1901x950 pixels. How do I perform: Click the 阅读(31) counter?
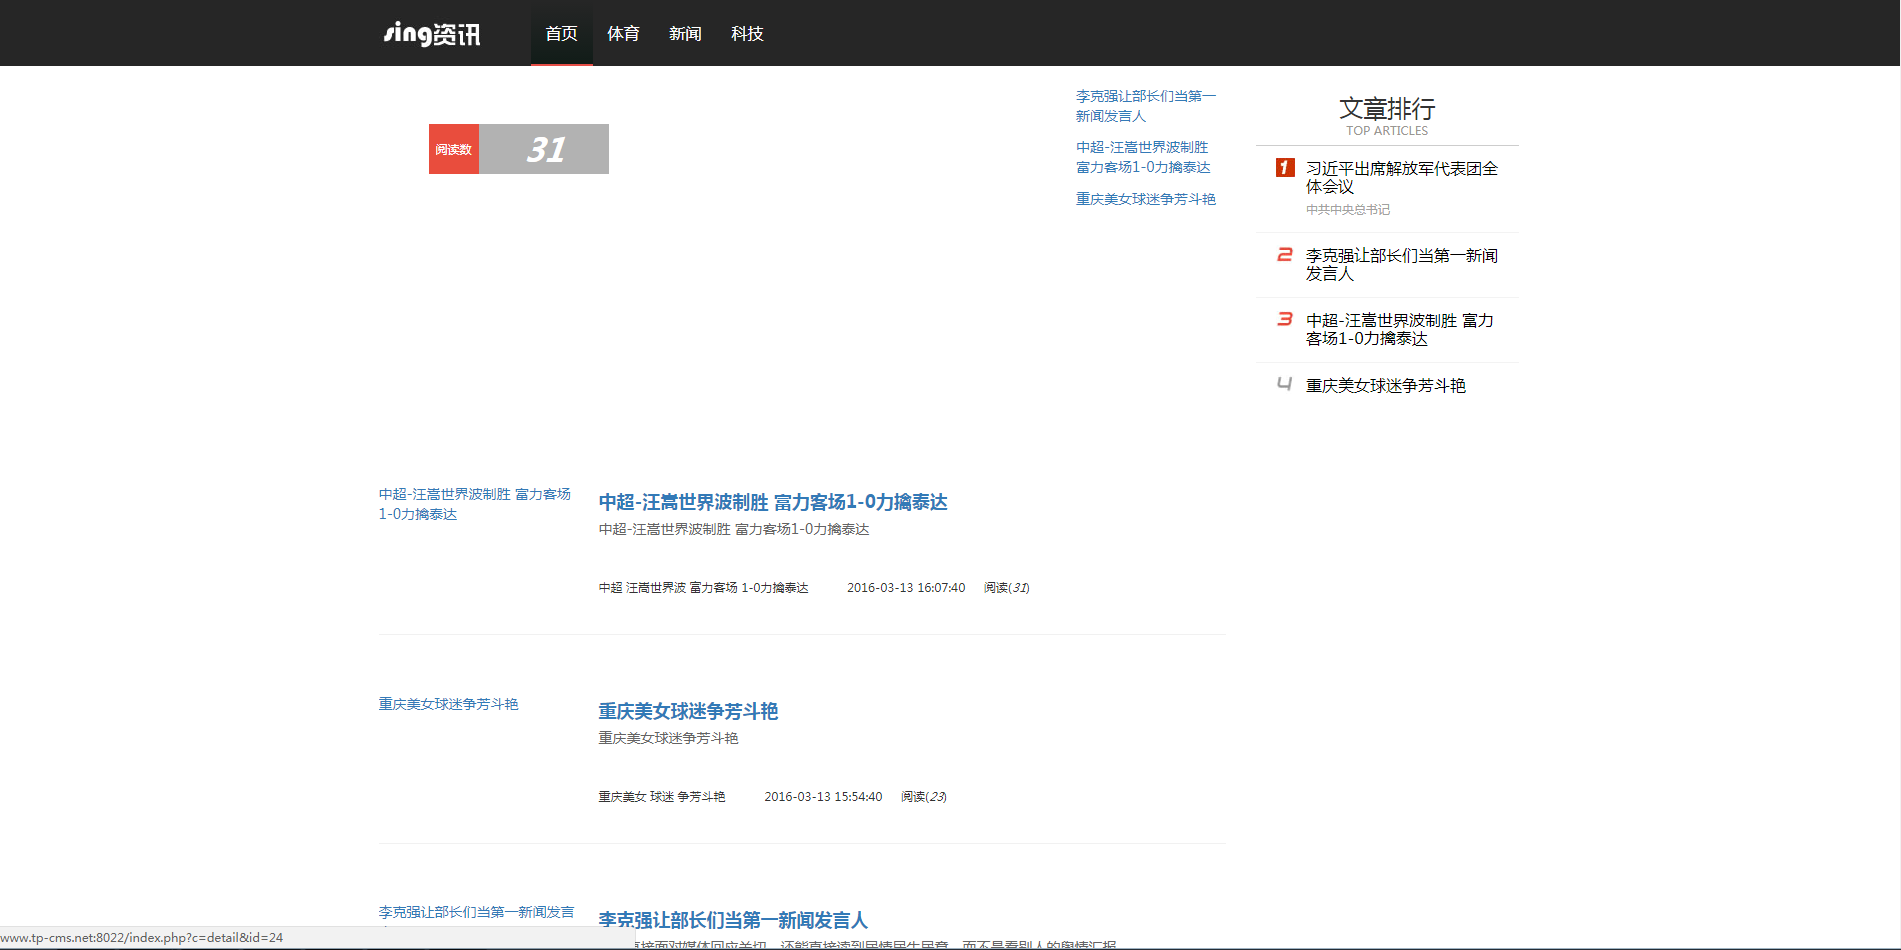coord(1007,588)
